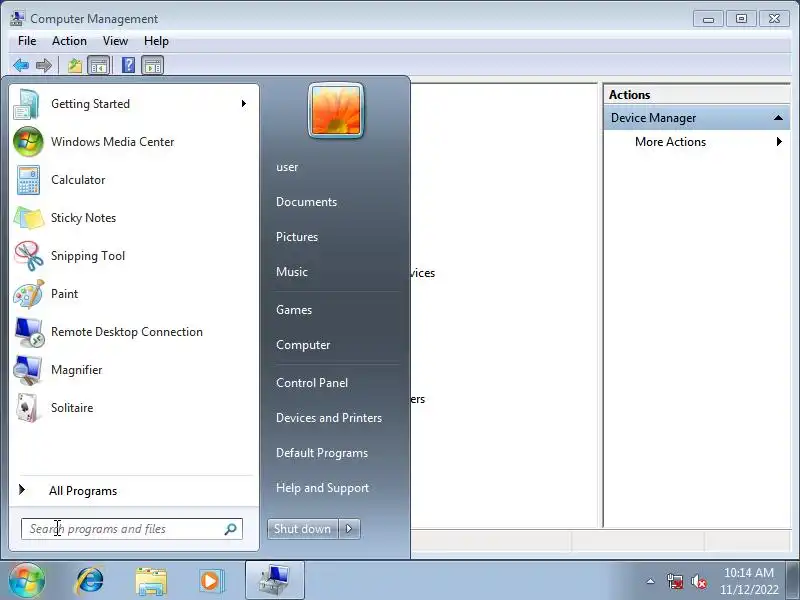Click Computer Management taskbar button
The width and height of the screenshot is (800, 600).
point(274,580)
